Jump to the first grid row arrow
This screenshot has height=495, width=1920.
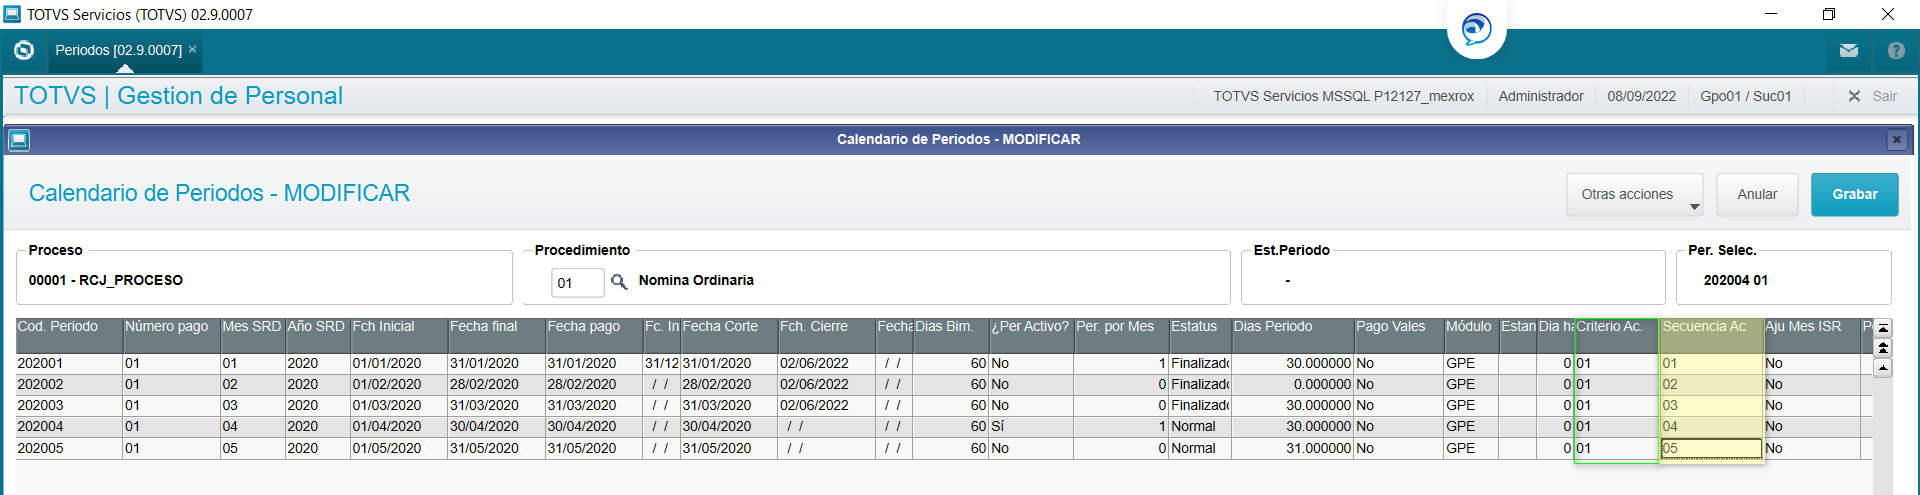1883,328
